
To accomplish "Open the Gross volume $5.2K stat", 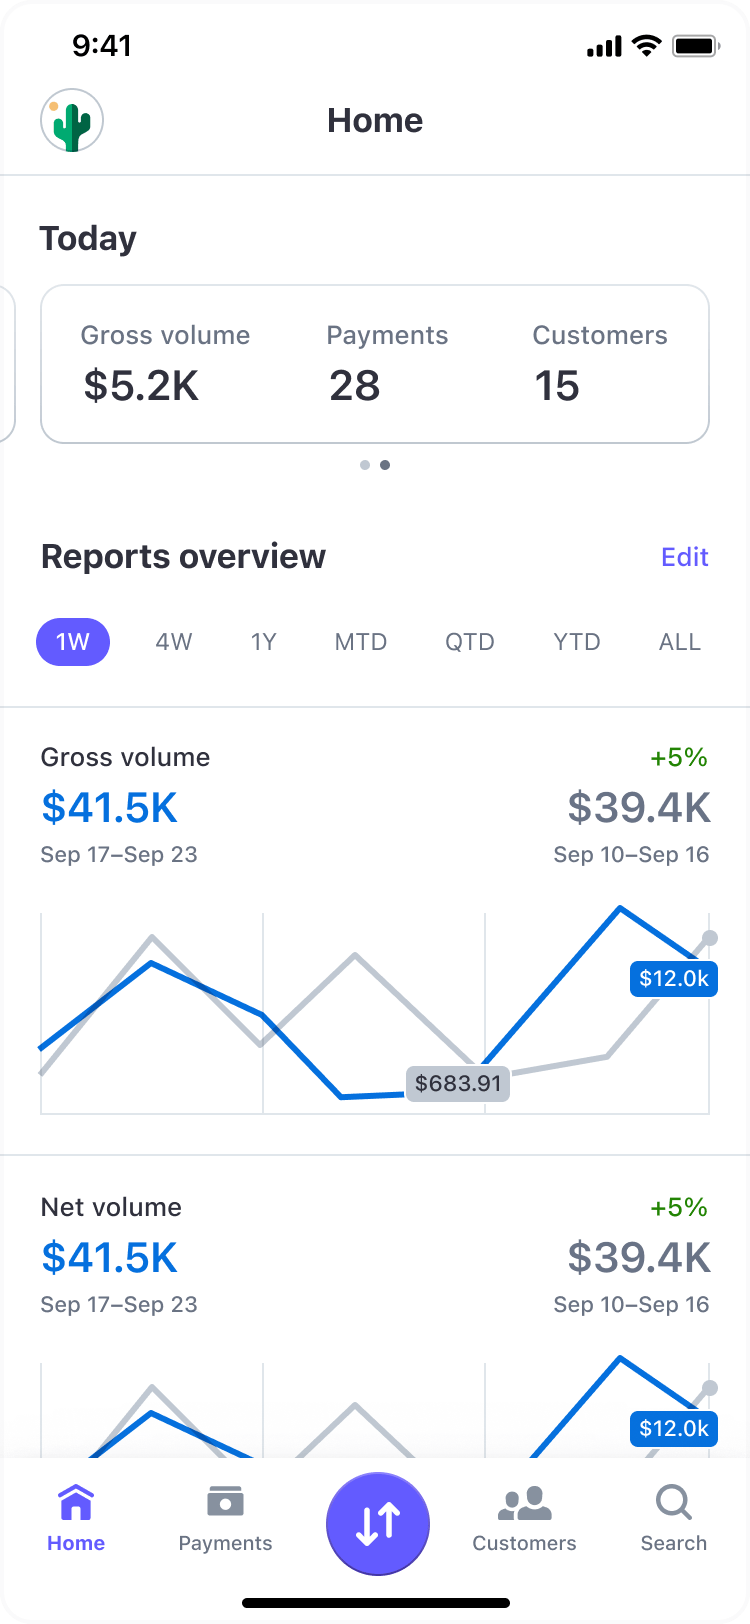I will pos(142,386).
